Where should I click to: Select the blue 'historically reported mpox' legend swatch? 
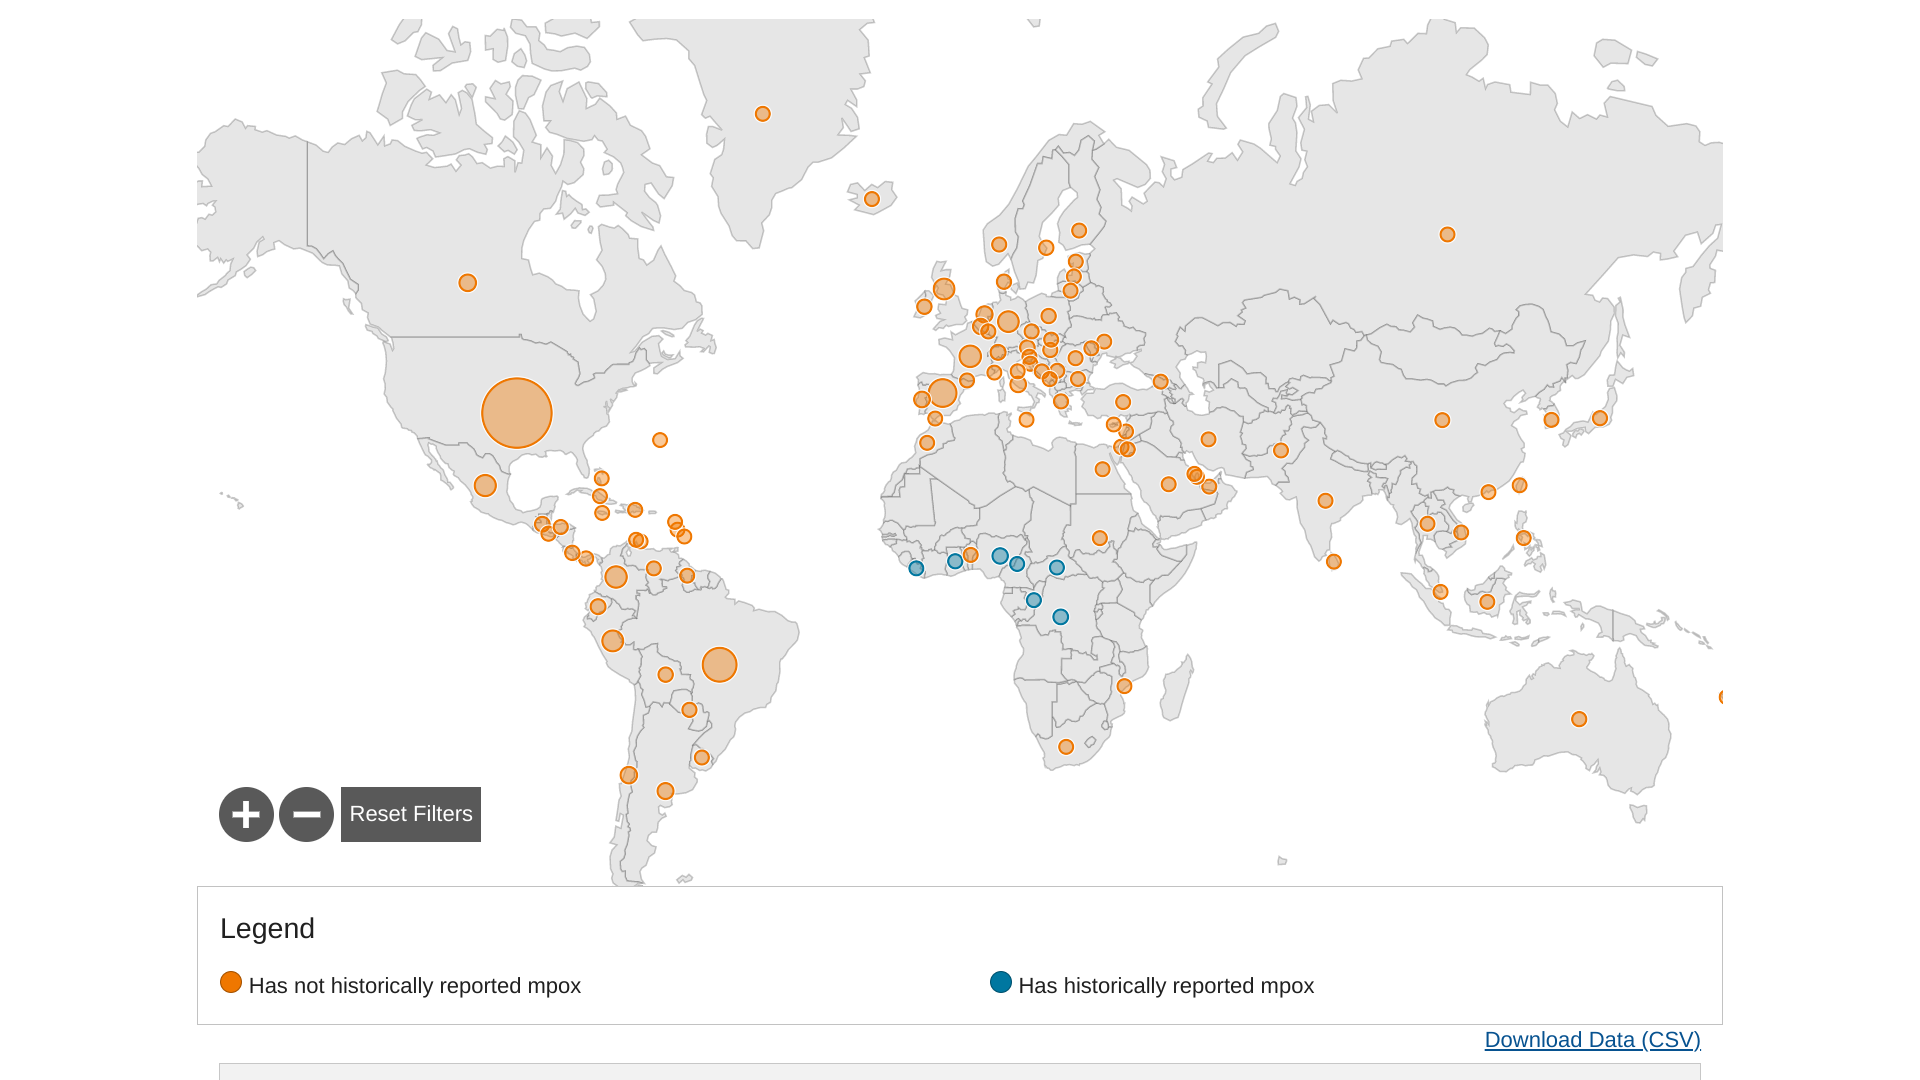click(x=1001, y=982)
